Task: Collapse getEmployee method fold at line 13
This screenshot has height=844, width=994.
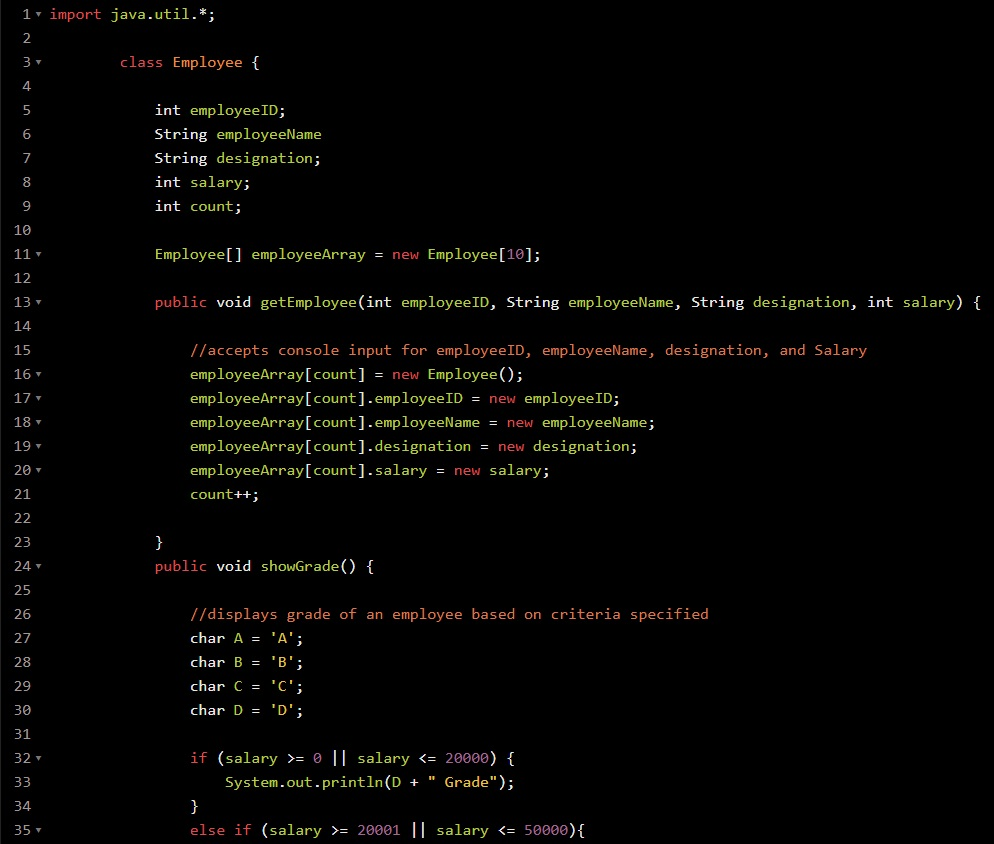Action: [x=39, y=302]
